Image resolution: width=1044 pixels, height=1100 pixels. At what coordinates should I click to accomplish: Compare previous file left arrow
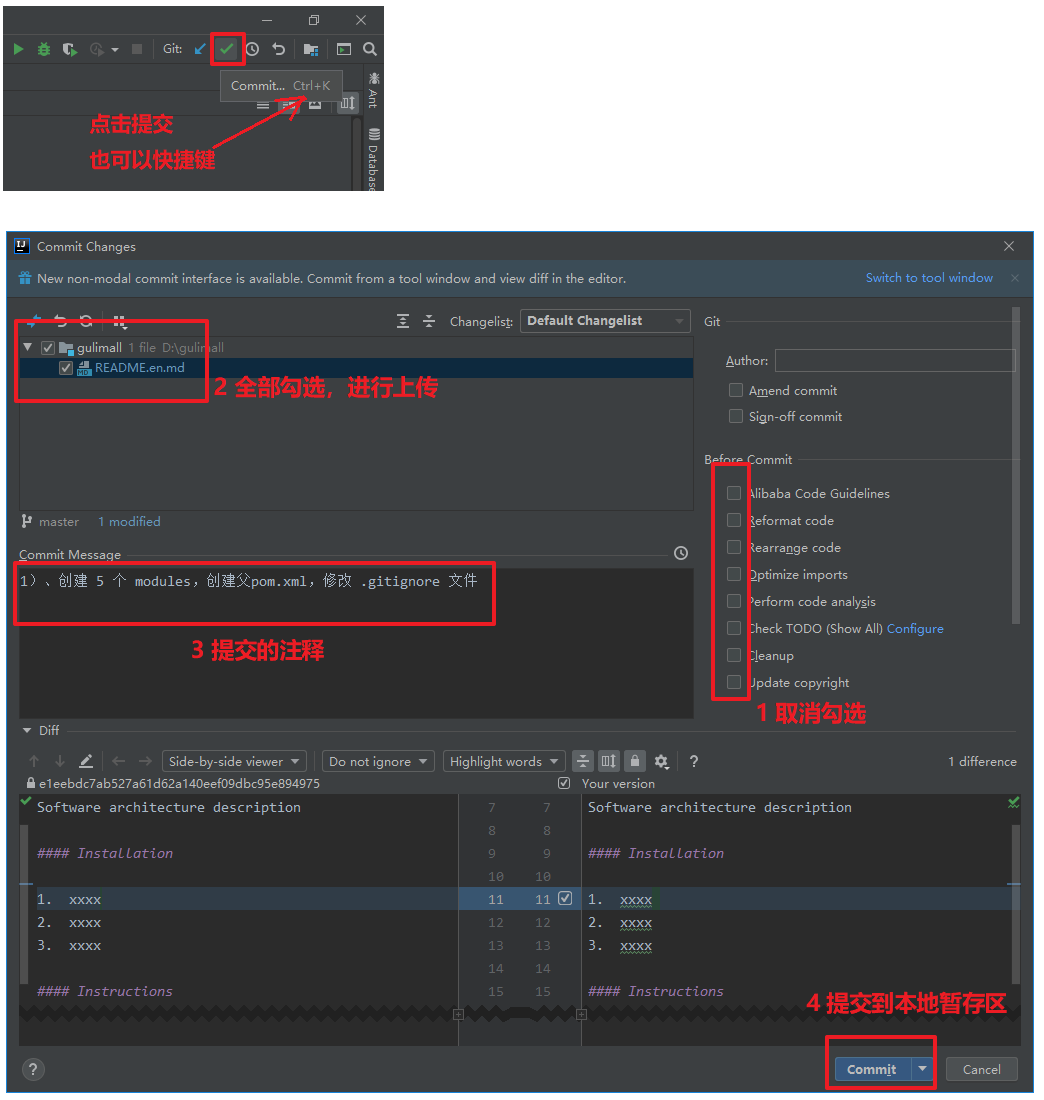tap(119, 761)
